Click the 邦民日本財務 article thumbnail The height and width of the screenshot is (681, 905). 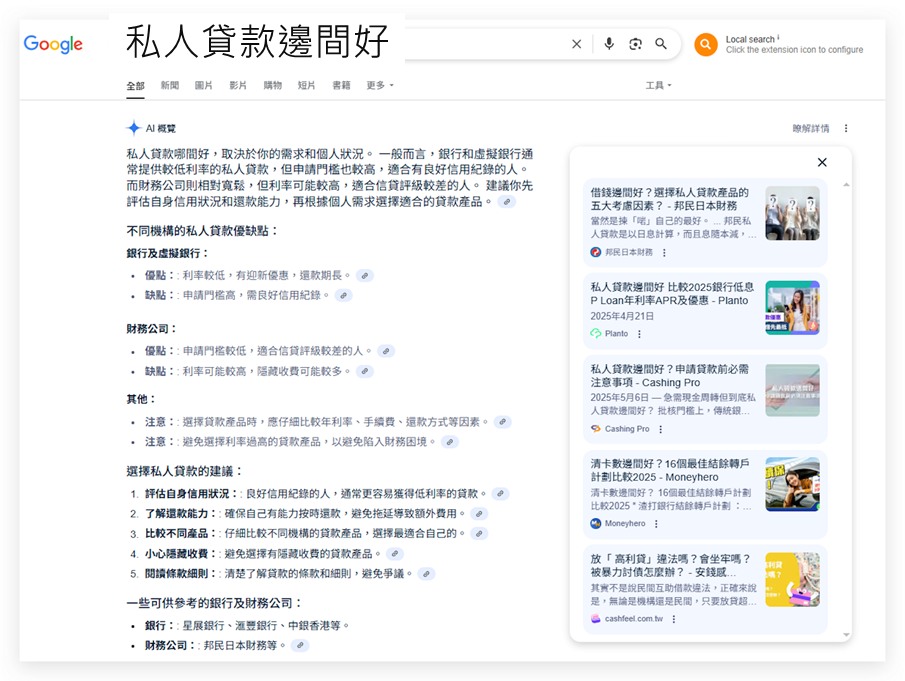pos(792,213)
